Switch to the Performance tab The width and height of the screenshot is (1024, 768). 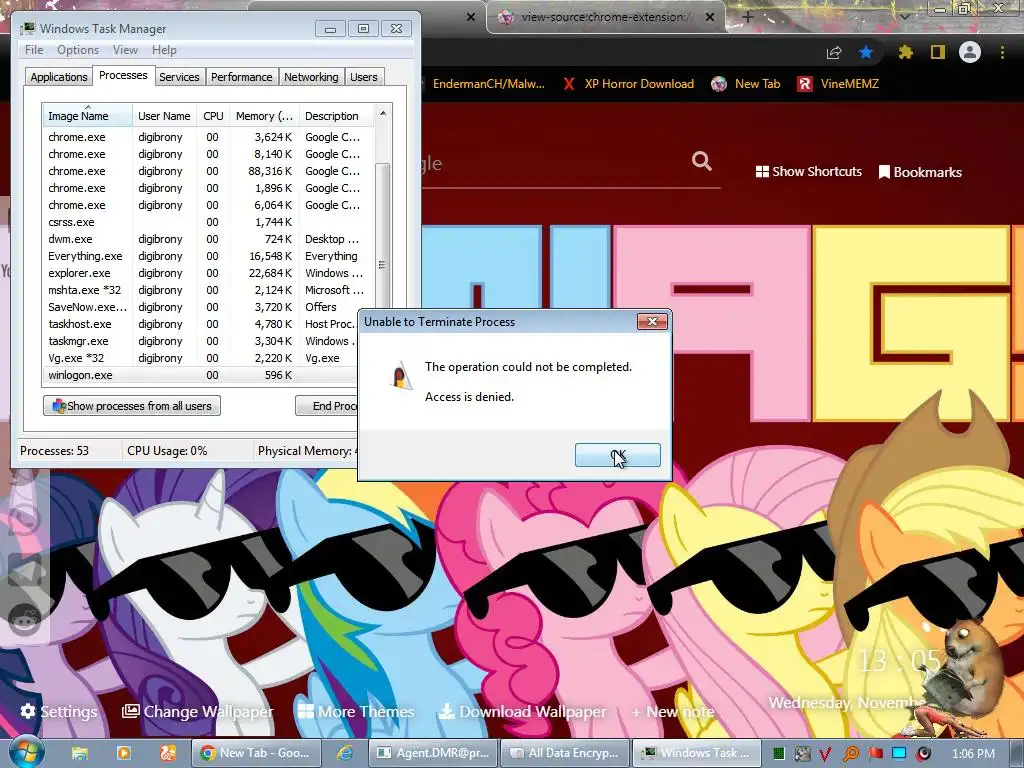click(x=241, y=76)
